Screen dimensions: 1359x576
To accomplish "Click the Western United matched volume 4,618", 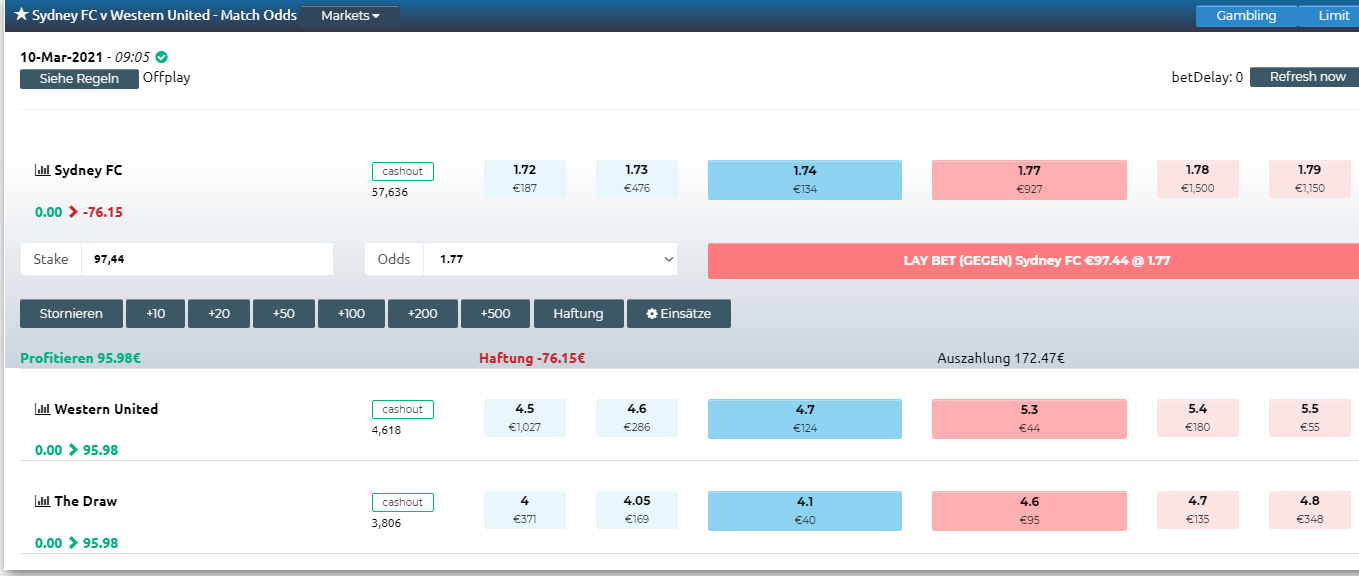I will coord(387,430).
